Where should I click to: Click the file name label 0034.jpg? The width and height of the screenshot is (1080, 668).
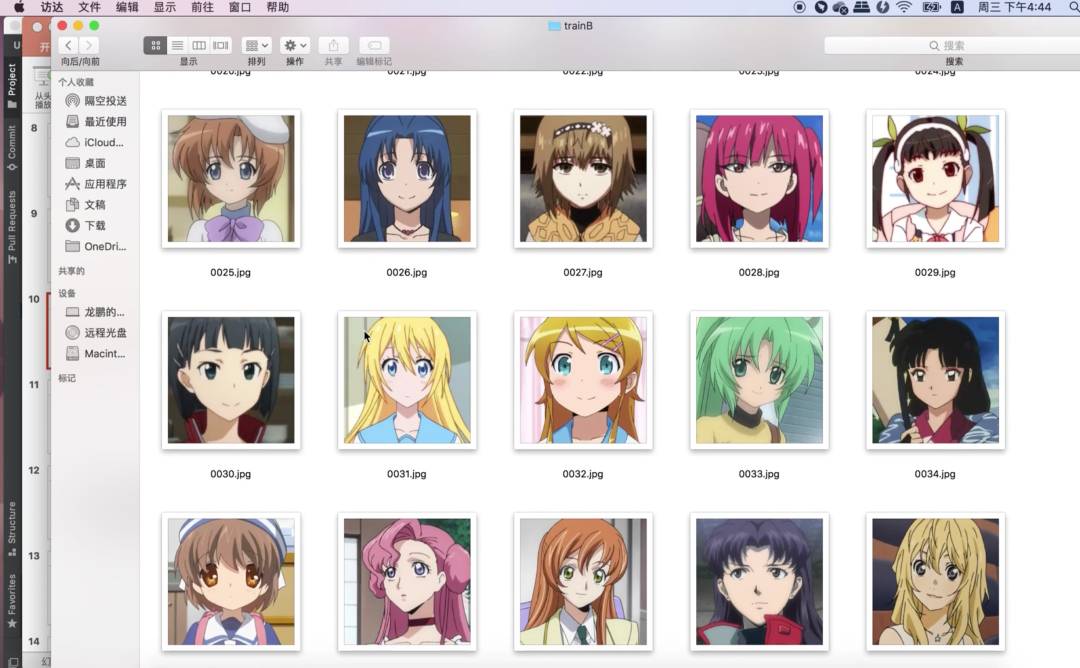coord(935,474)
